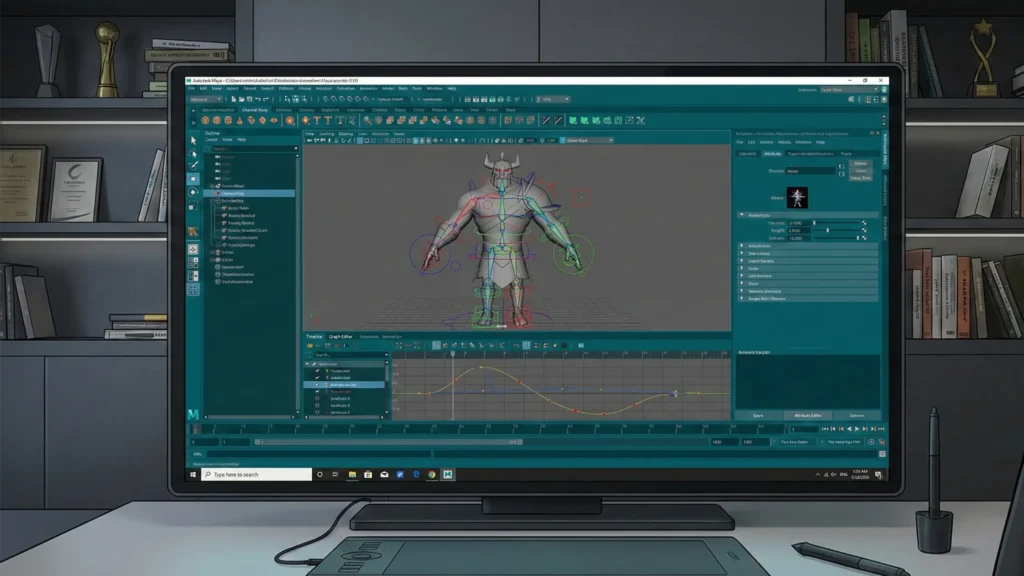Screen dimensions: 1024x576
Task: Toggle checkmark of first Graph Editor curve row
Action: 318,370
